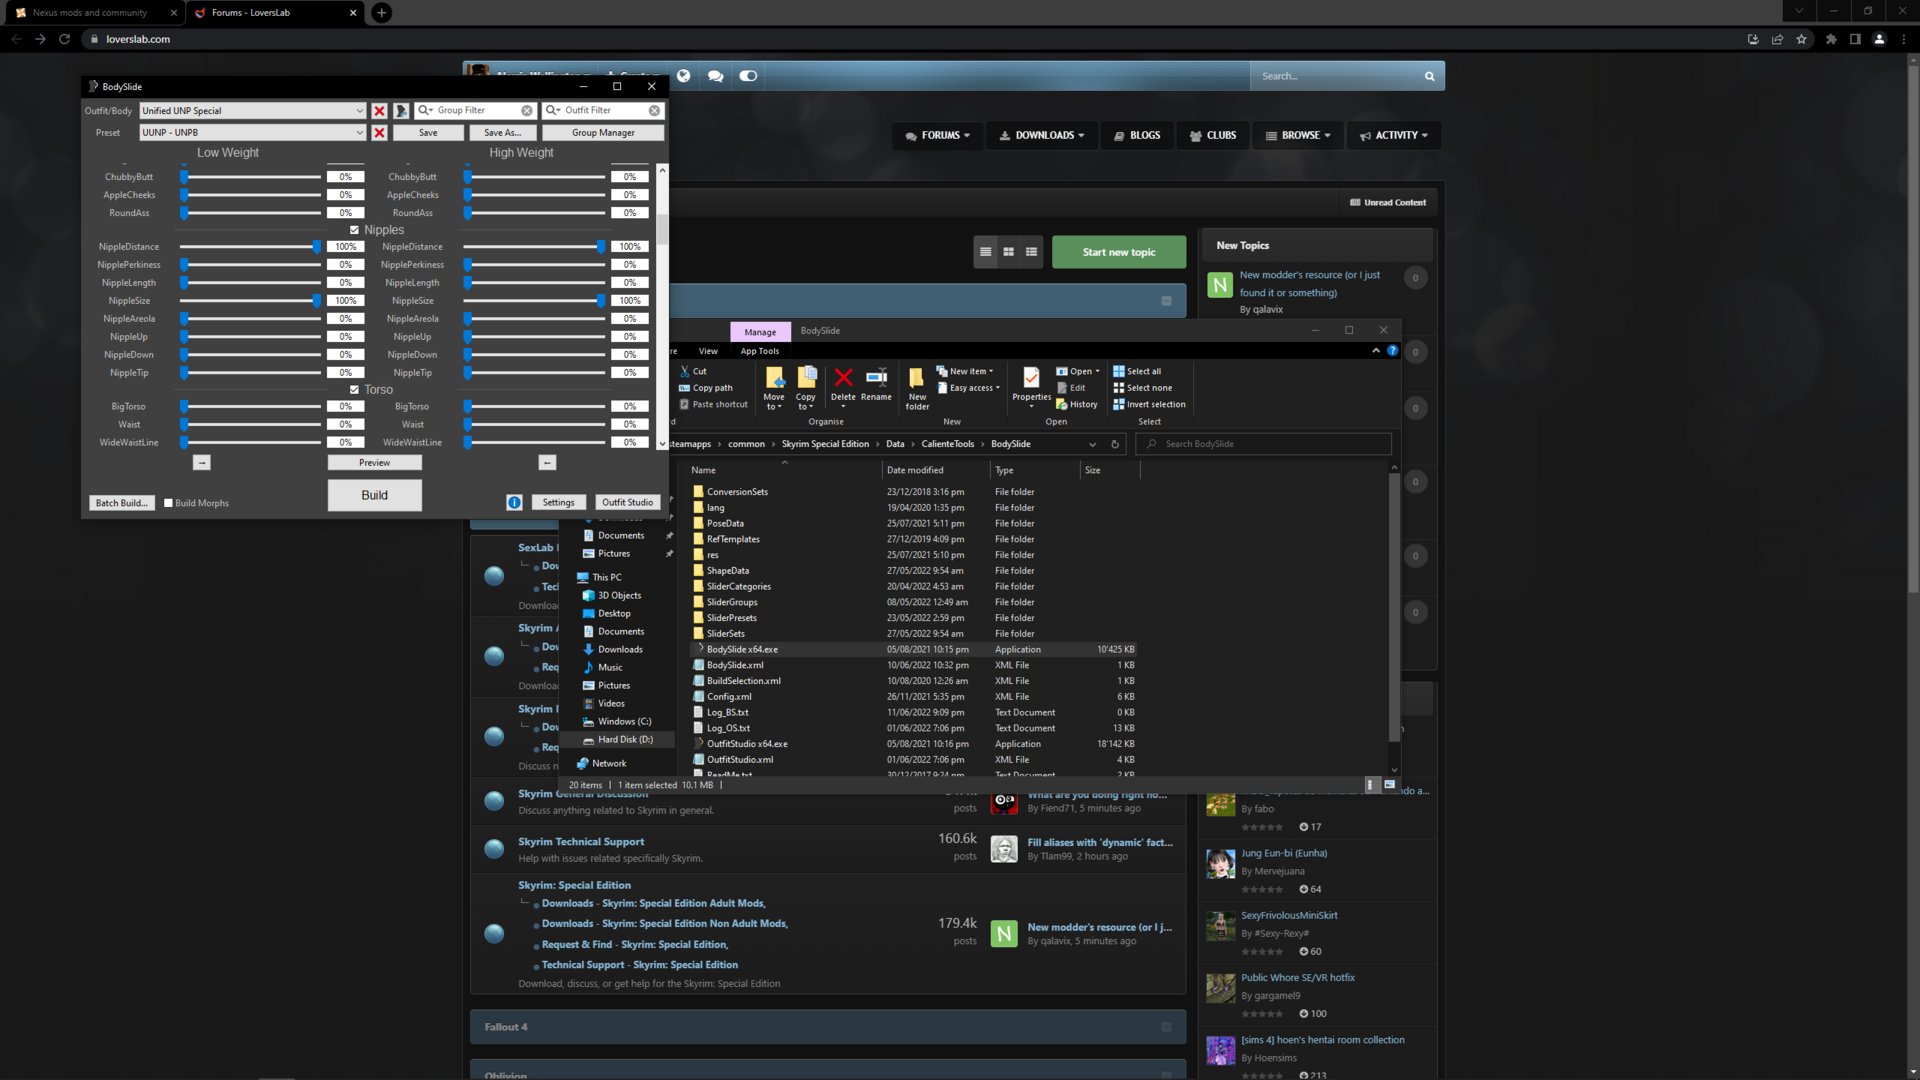Enable the Build Morphs checkbox

pos(168,503)
